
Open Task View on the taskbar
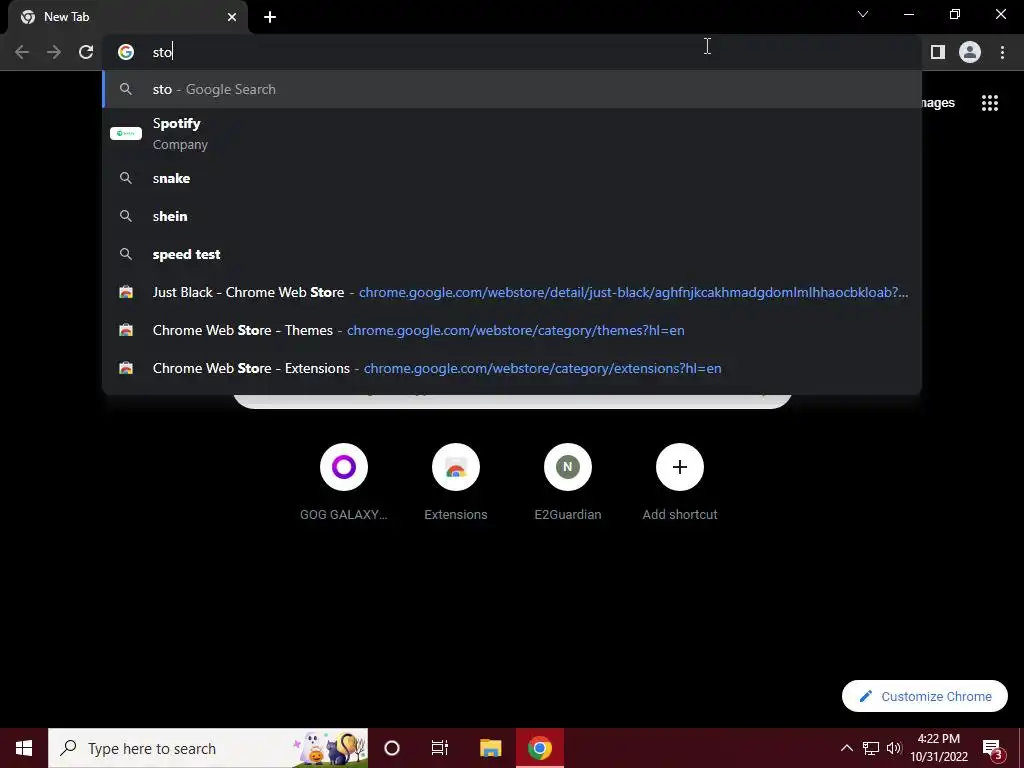pyautogui.click(x=440, y=748)
